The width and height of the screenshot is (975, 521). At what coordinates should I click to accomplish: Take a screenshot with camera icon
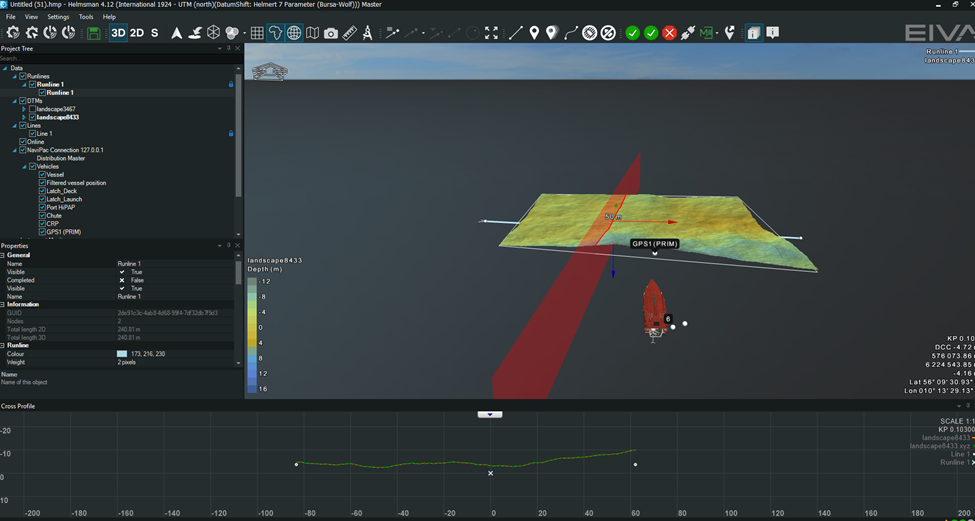(331, 33)
